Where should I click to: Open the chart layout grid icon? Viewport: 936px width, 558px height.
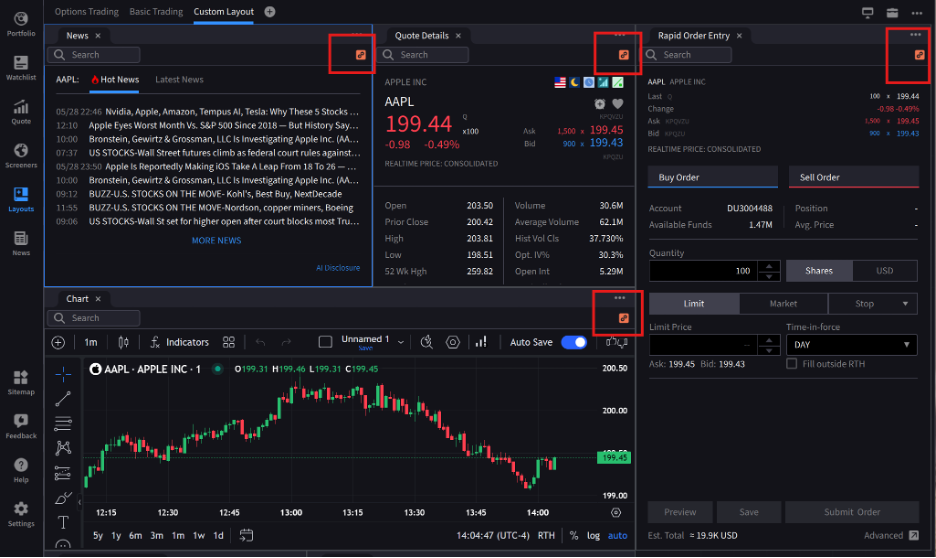coord(229,342)
